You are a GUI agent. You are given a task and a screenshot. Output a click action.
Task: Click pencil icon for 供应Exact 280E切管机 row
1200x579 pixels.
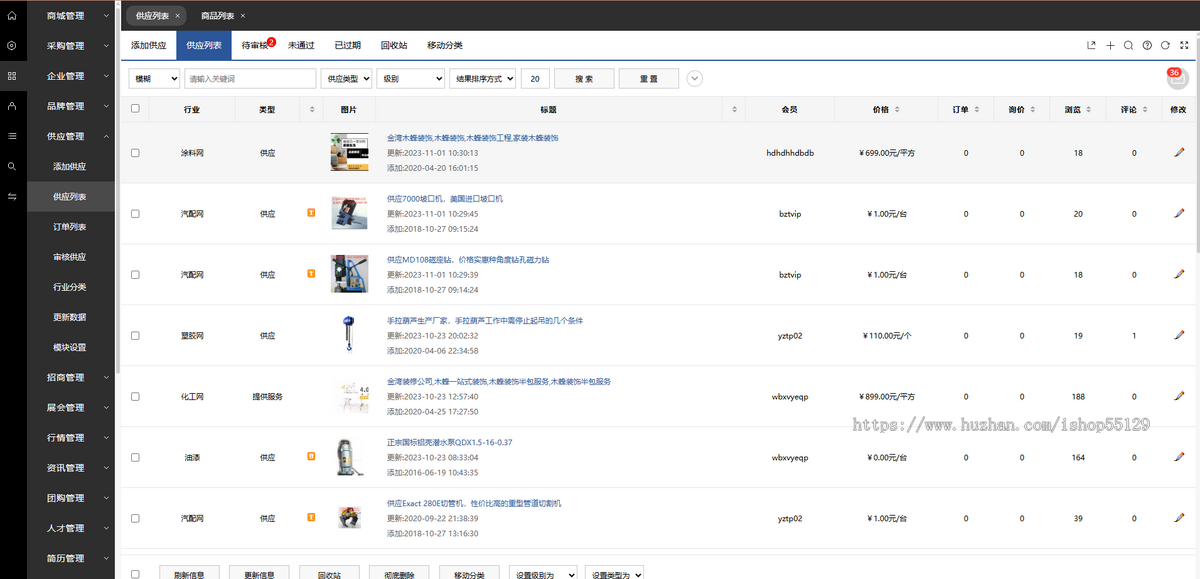[x=1179, y=518]
